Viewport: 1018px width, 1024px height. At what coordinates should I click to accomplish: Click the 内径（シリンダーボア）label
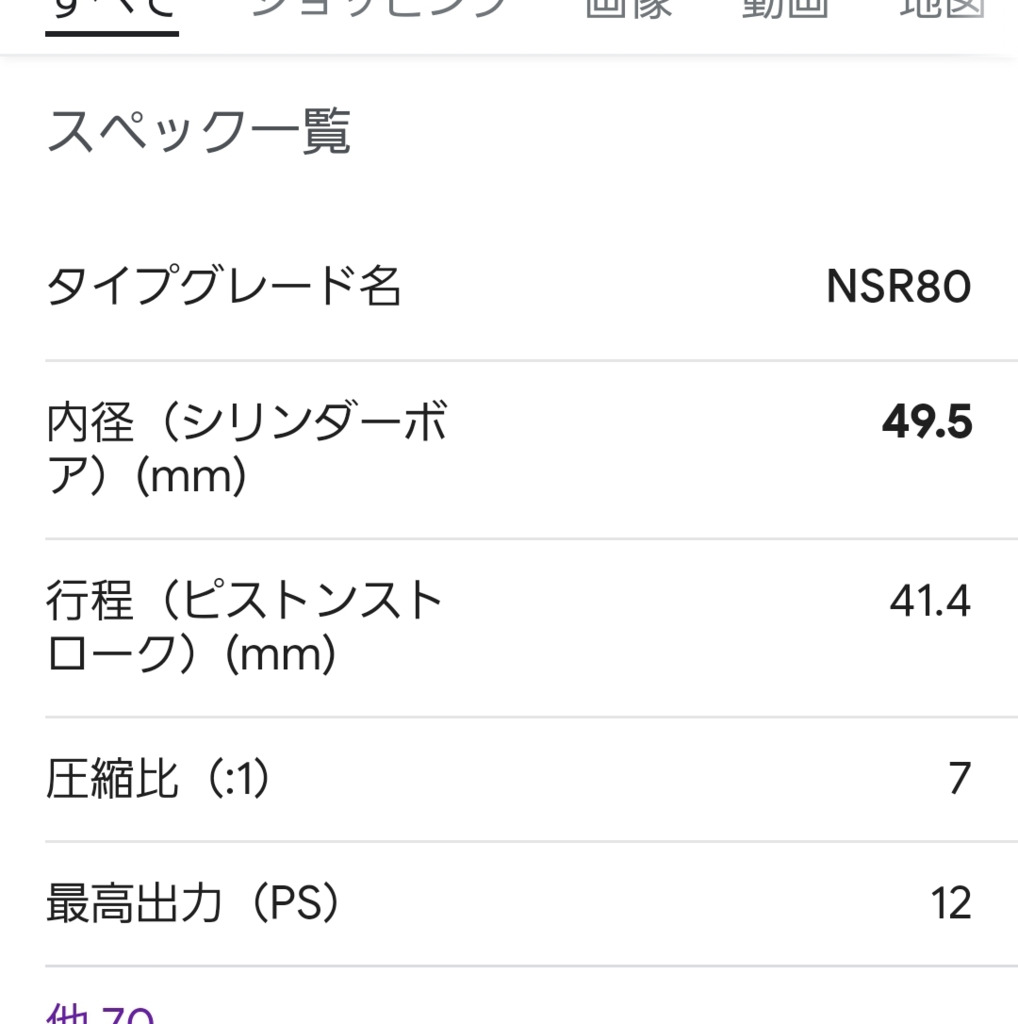246,450
